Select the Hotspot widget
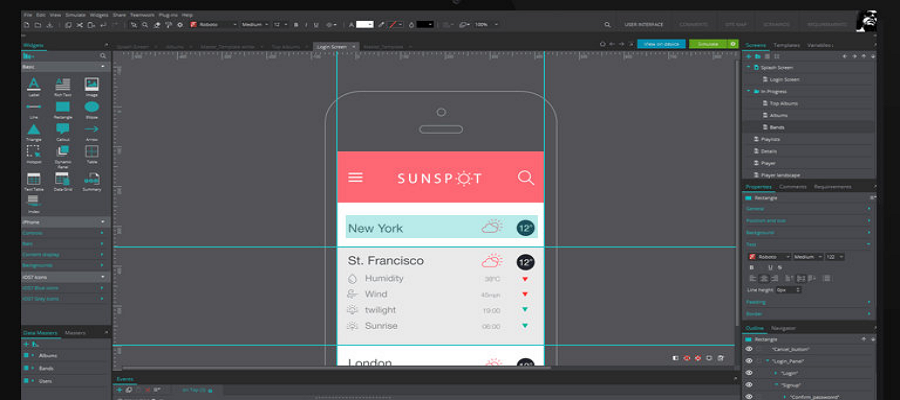The height and width of the screenshot is (400, 900). (x=34, y=154)
